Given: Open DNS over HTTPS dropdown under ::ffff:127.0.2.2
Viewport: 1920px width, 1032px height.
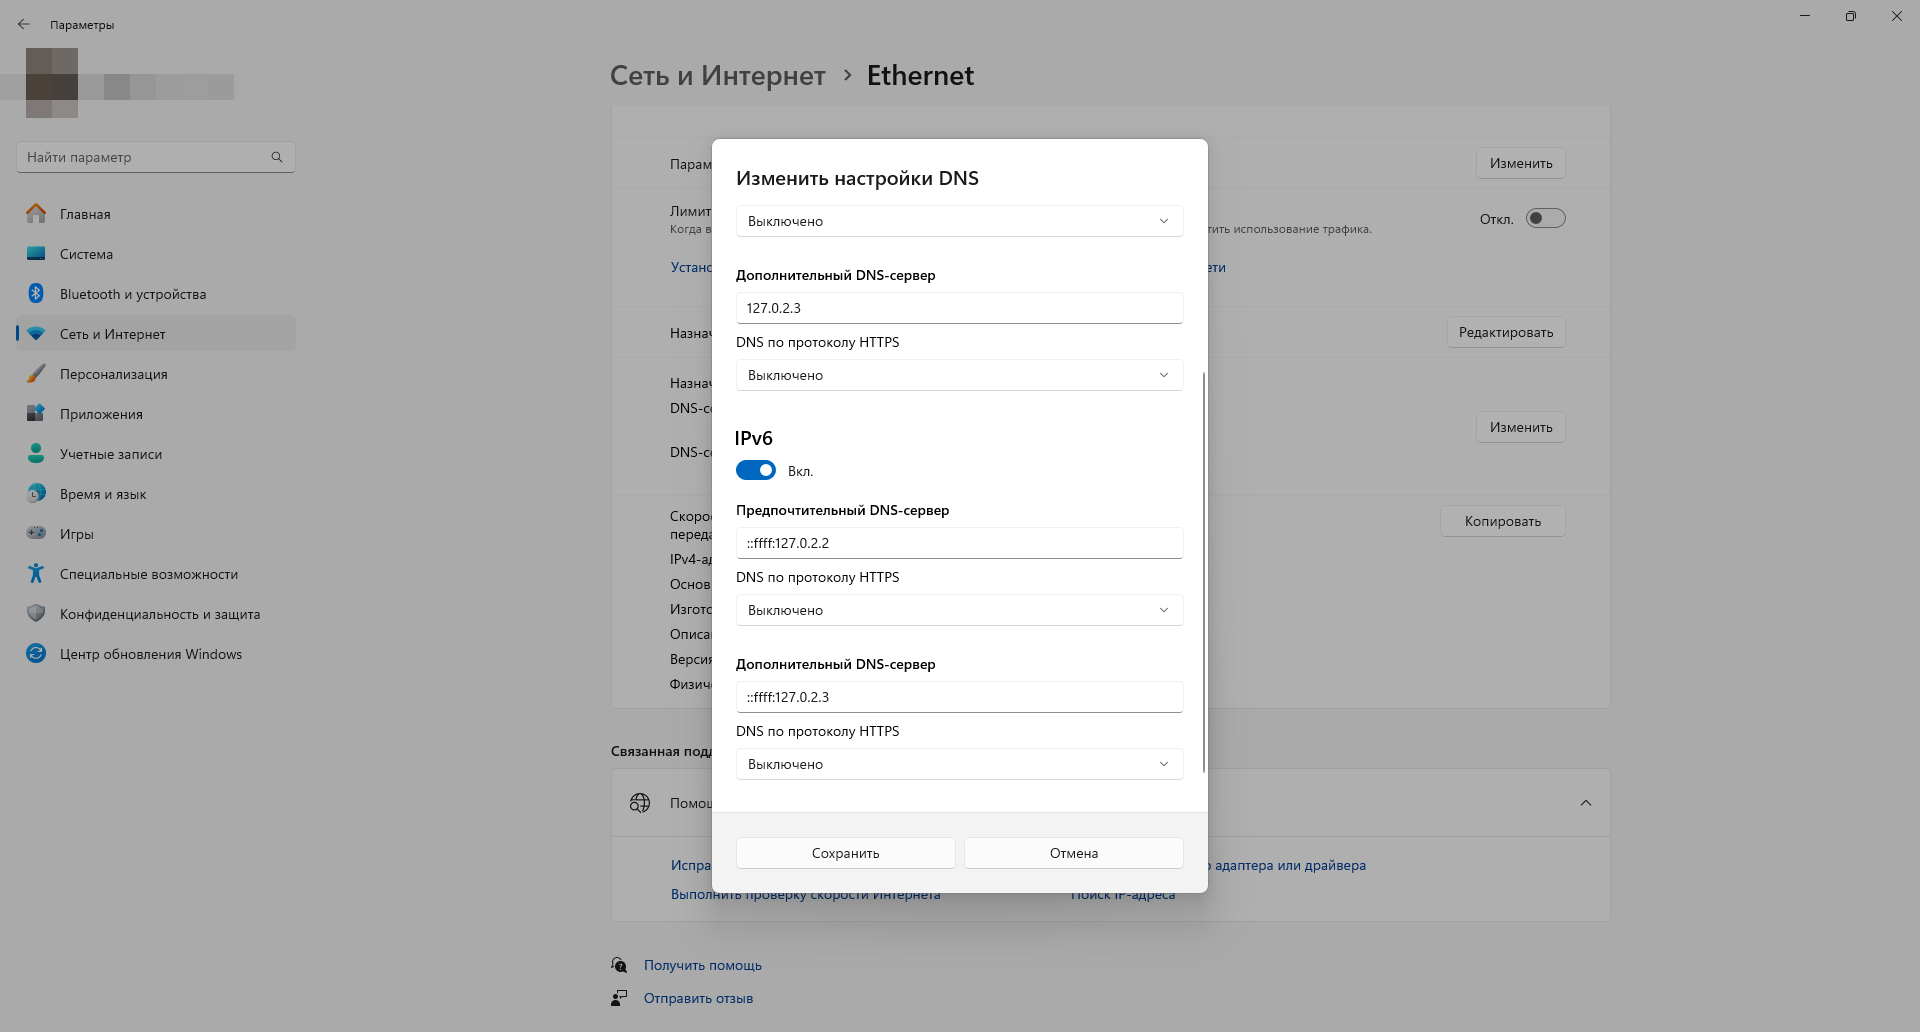Looking at the screenshot, I should (x=959, y=610).
